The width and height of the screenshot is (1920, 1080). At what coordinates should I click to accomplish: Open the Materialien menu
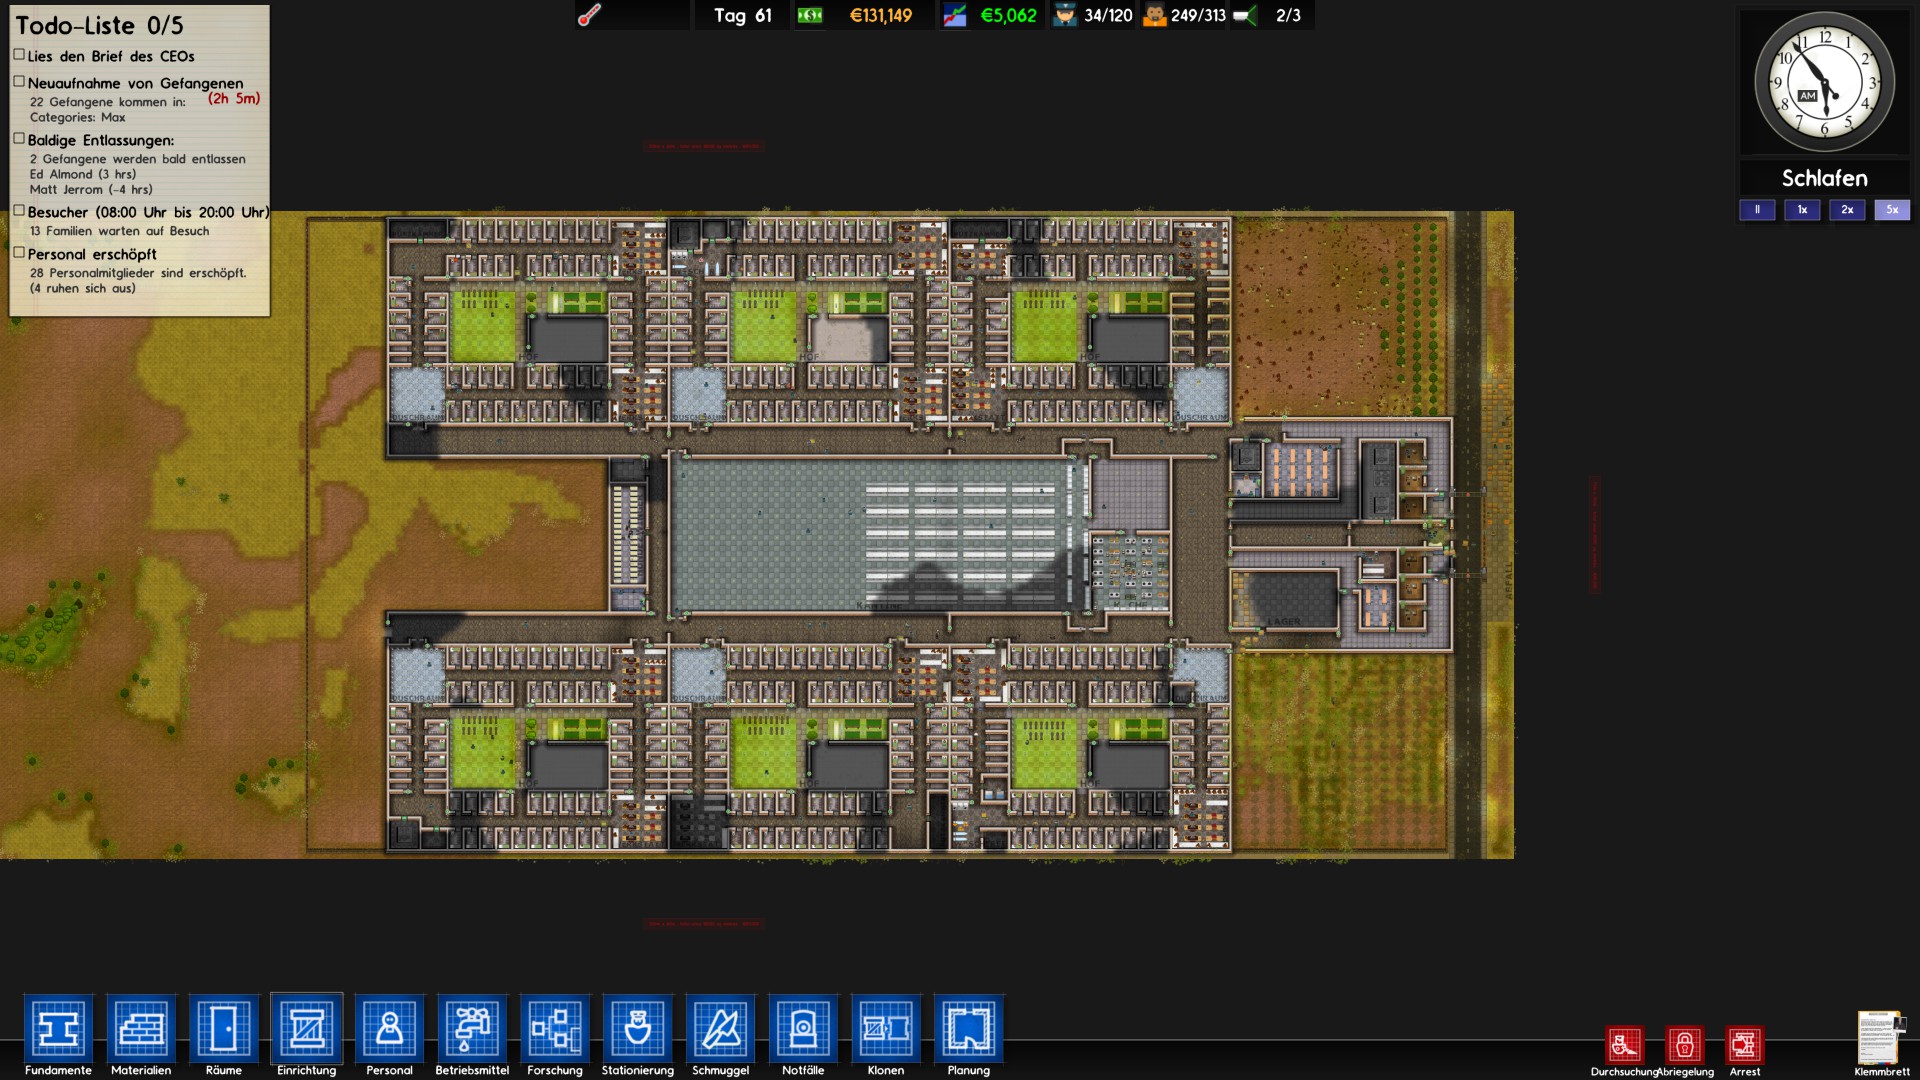coord(141,1028)
